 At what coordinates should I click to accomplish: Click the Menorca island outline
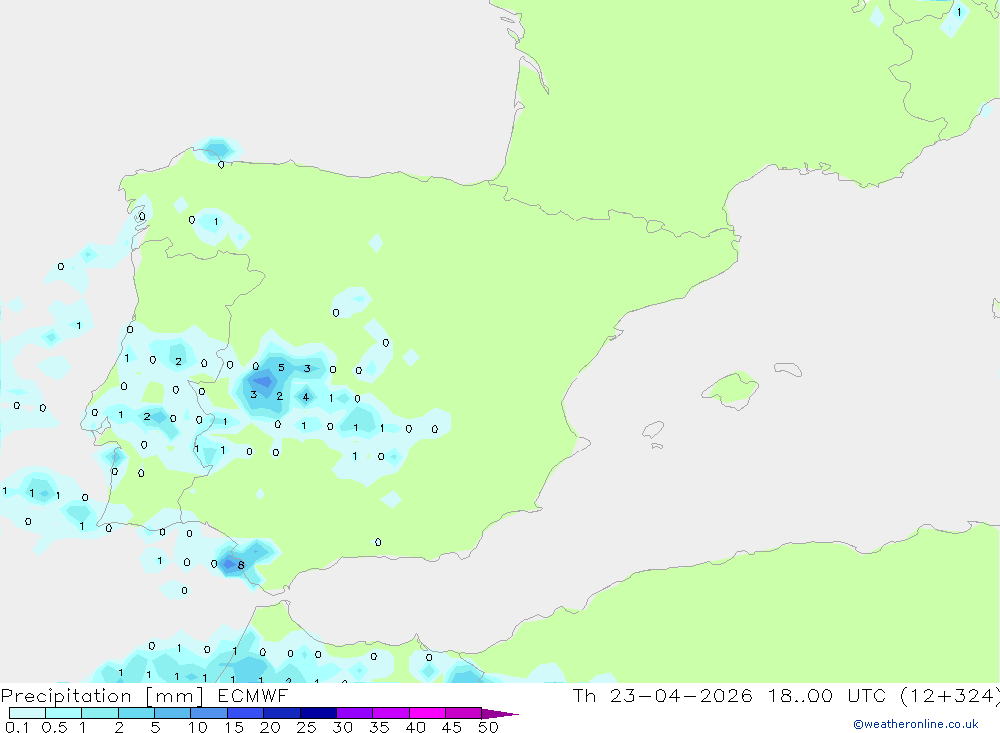(x=788, y=369)
